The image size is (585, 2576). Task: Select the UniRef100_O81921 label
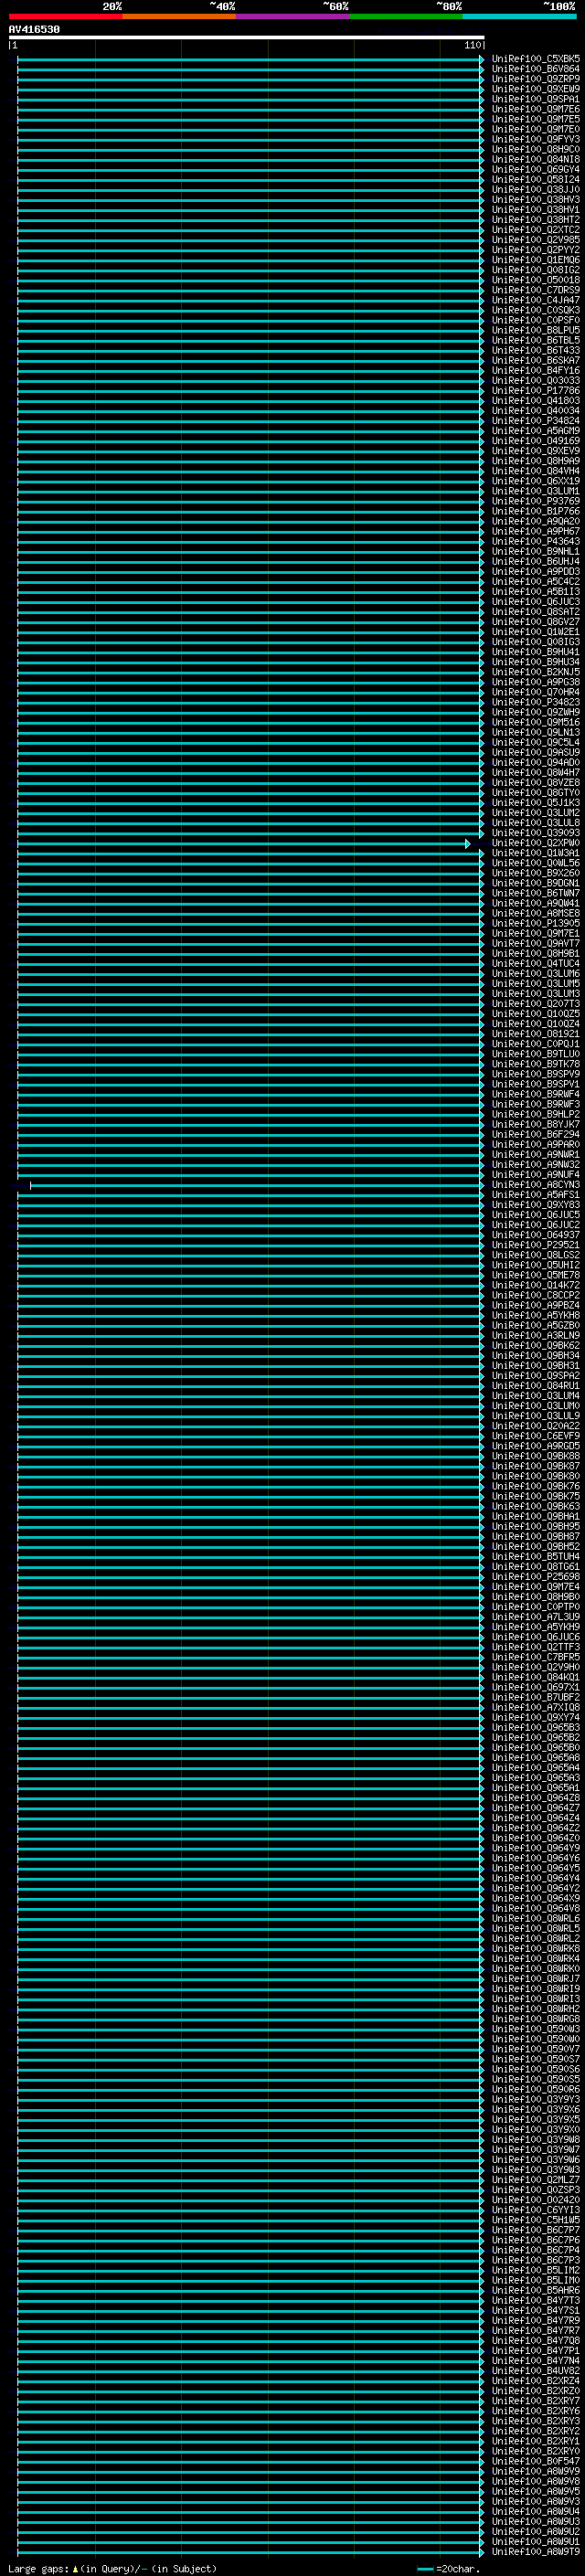[x=536, y=1034]
